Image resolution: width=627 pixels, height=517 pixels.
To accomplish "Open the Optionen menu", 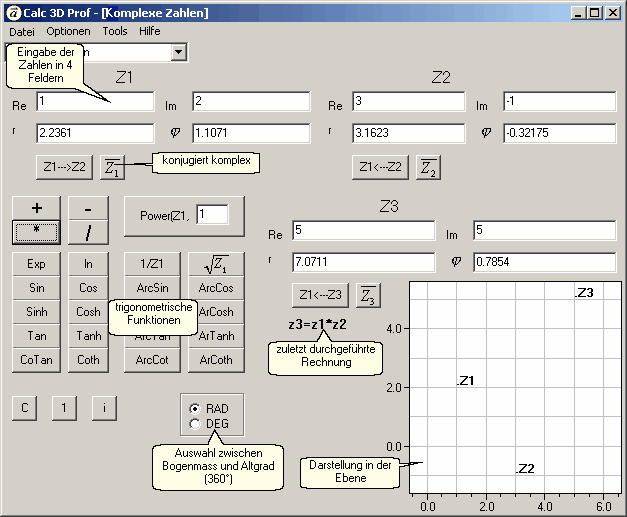I will [68, 31].
